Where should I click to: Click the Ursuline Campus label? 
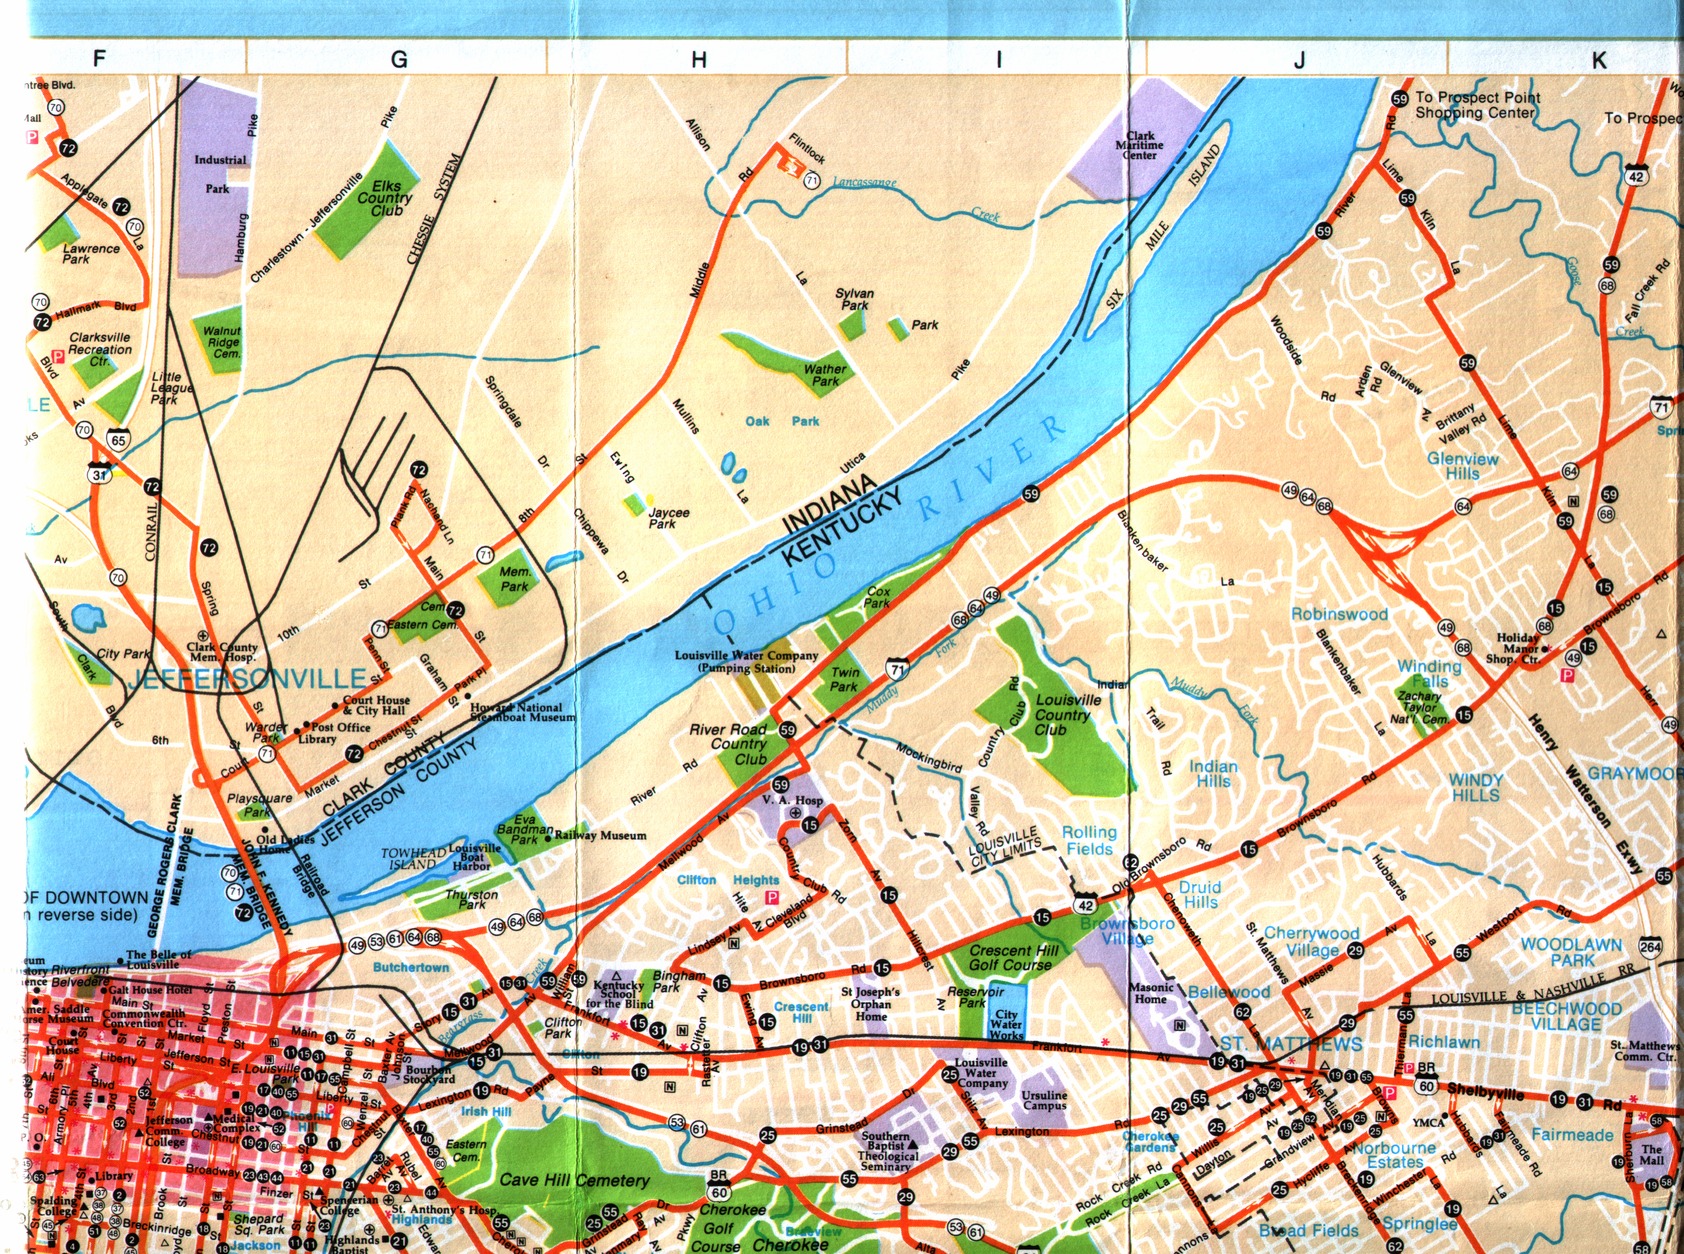click(1044, 1100)
